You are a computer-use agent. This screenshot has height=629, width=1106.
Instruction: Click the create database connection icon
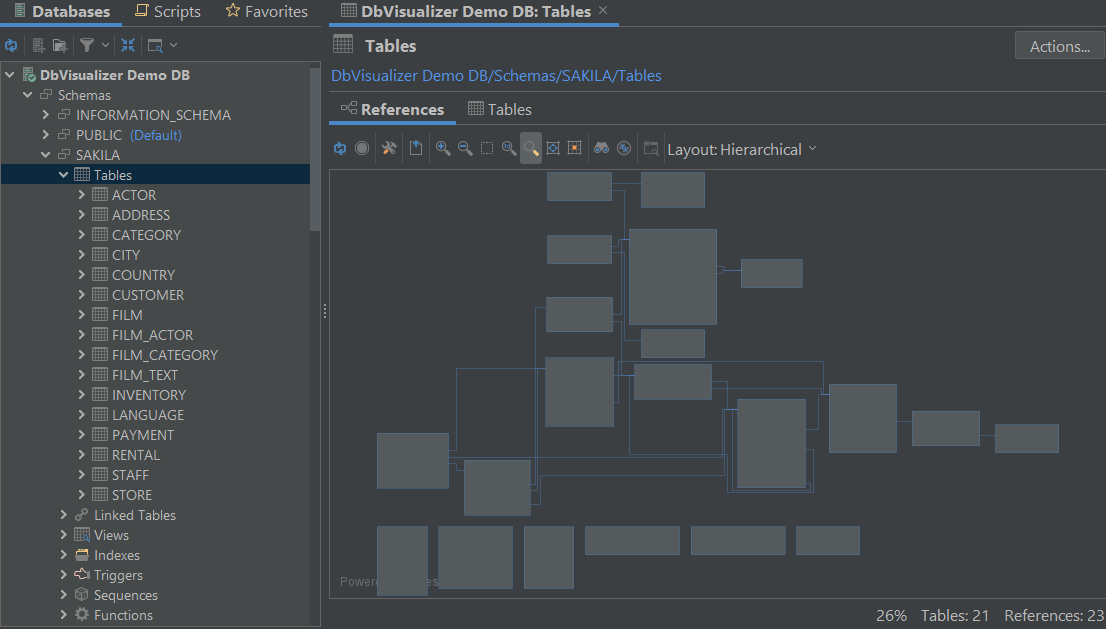click(x=39, y=46)
